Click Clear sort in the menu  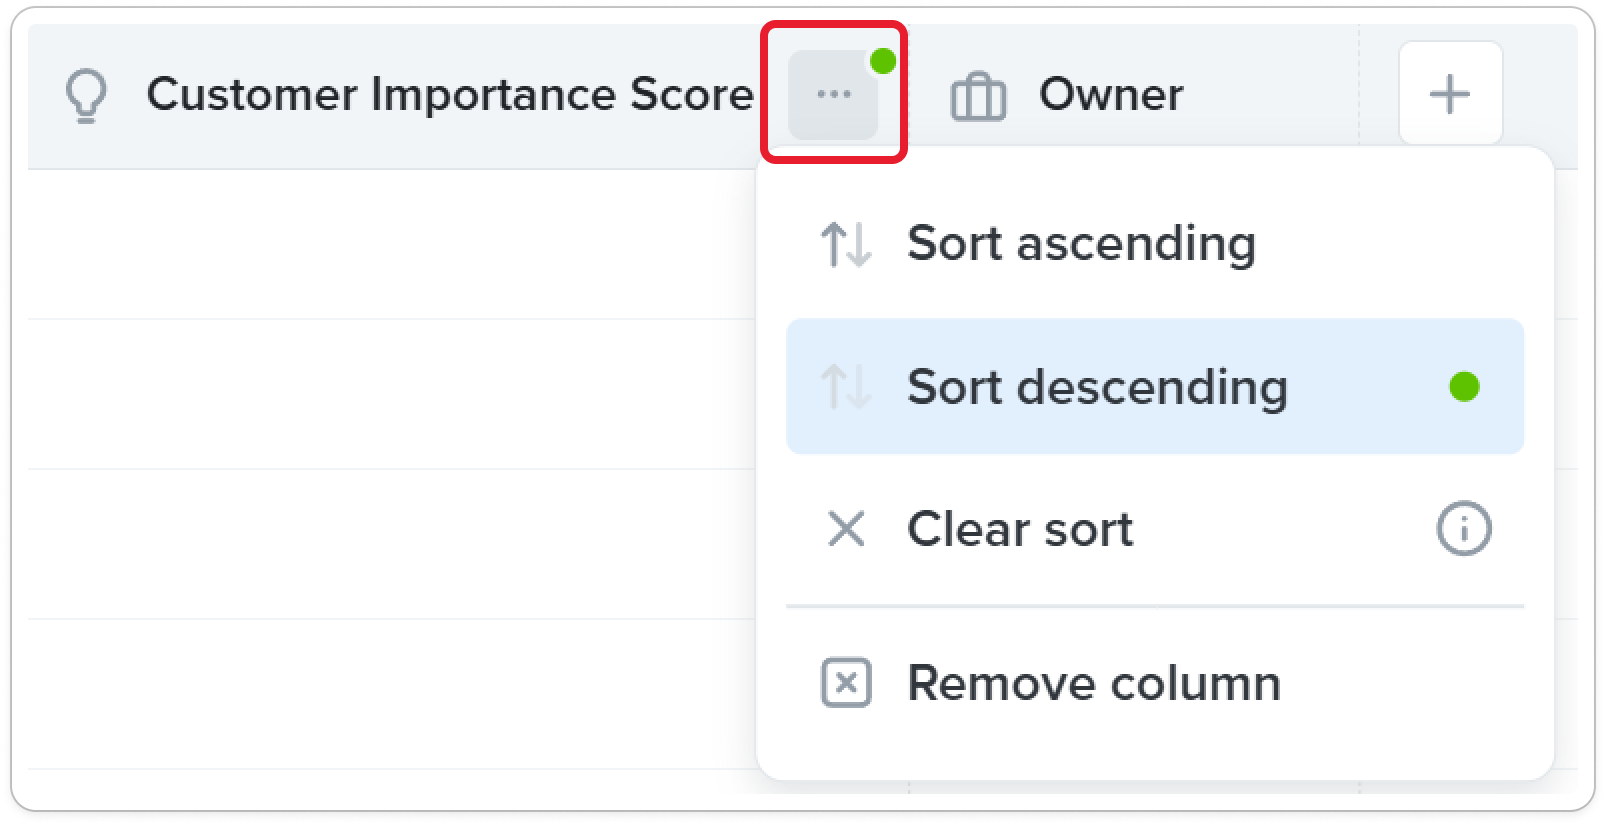point(1155,529)
